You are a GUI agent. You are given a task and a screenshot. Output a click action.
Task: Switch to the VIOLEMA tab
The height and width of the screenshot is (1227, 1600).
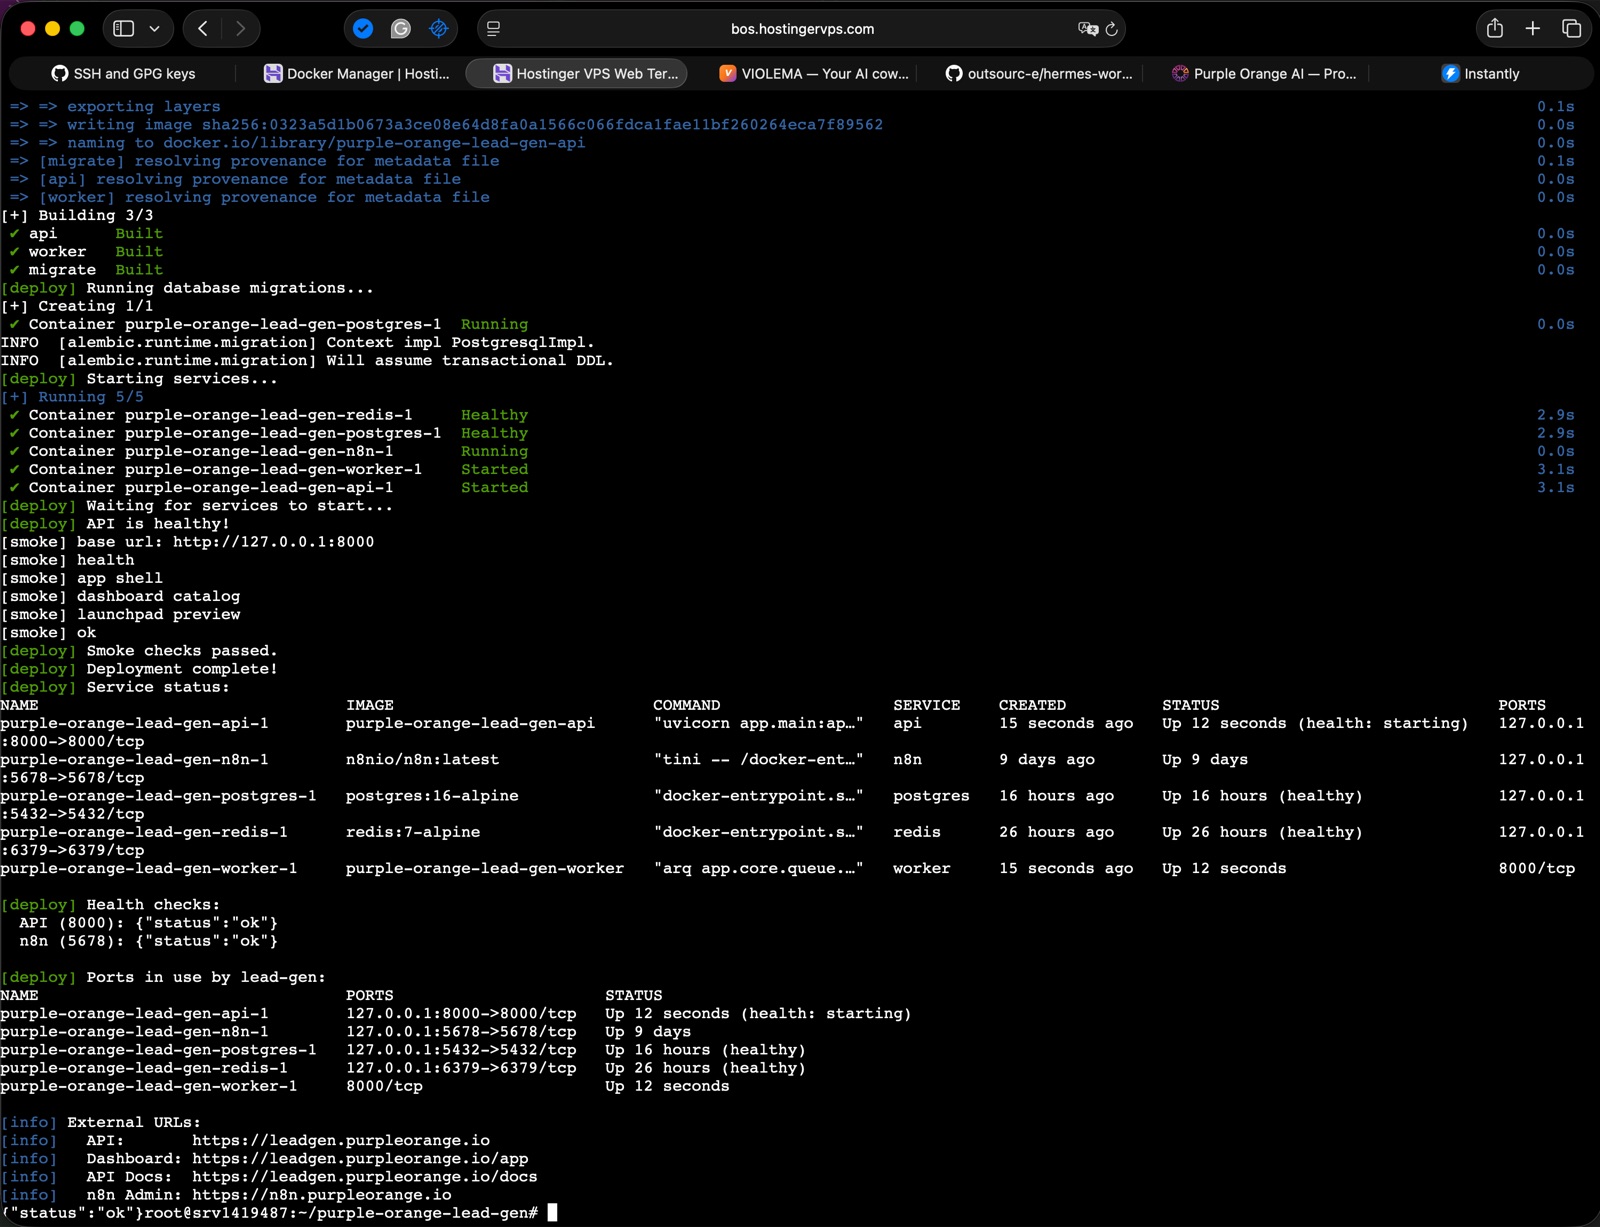[x=813, y=74]
